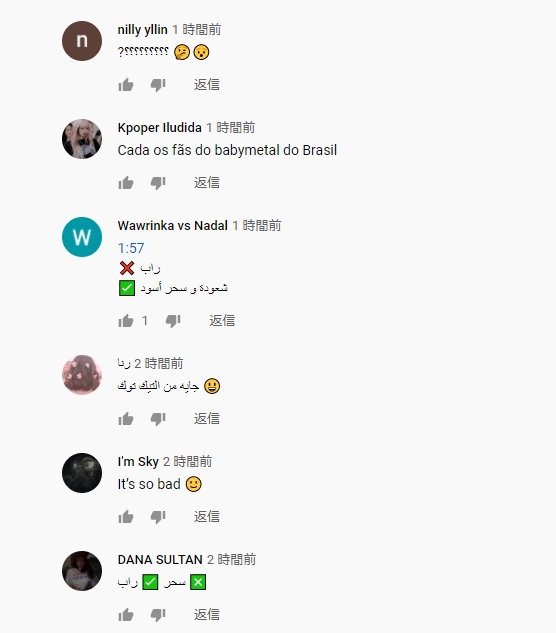Reply to the Cada os fãs comment
Image resolution: width=556 pixels, height=633 pixels.
coord(207,182)
